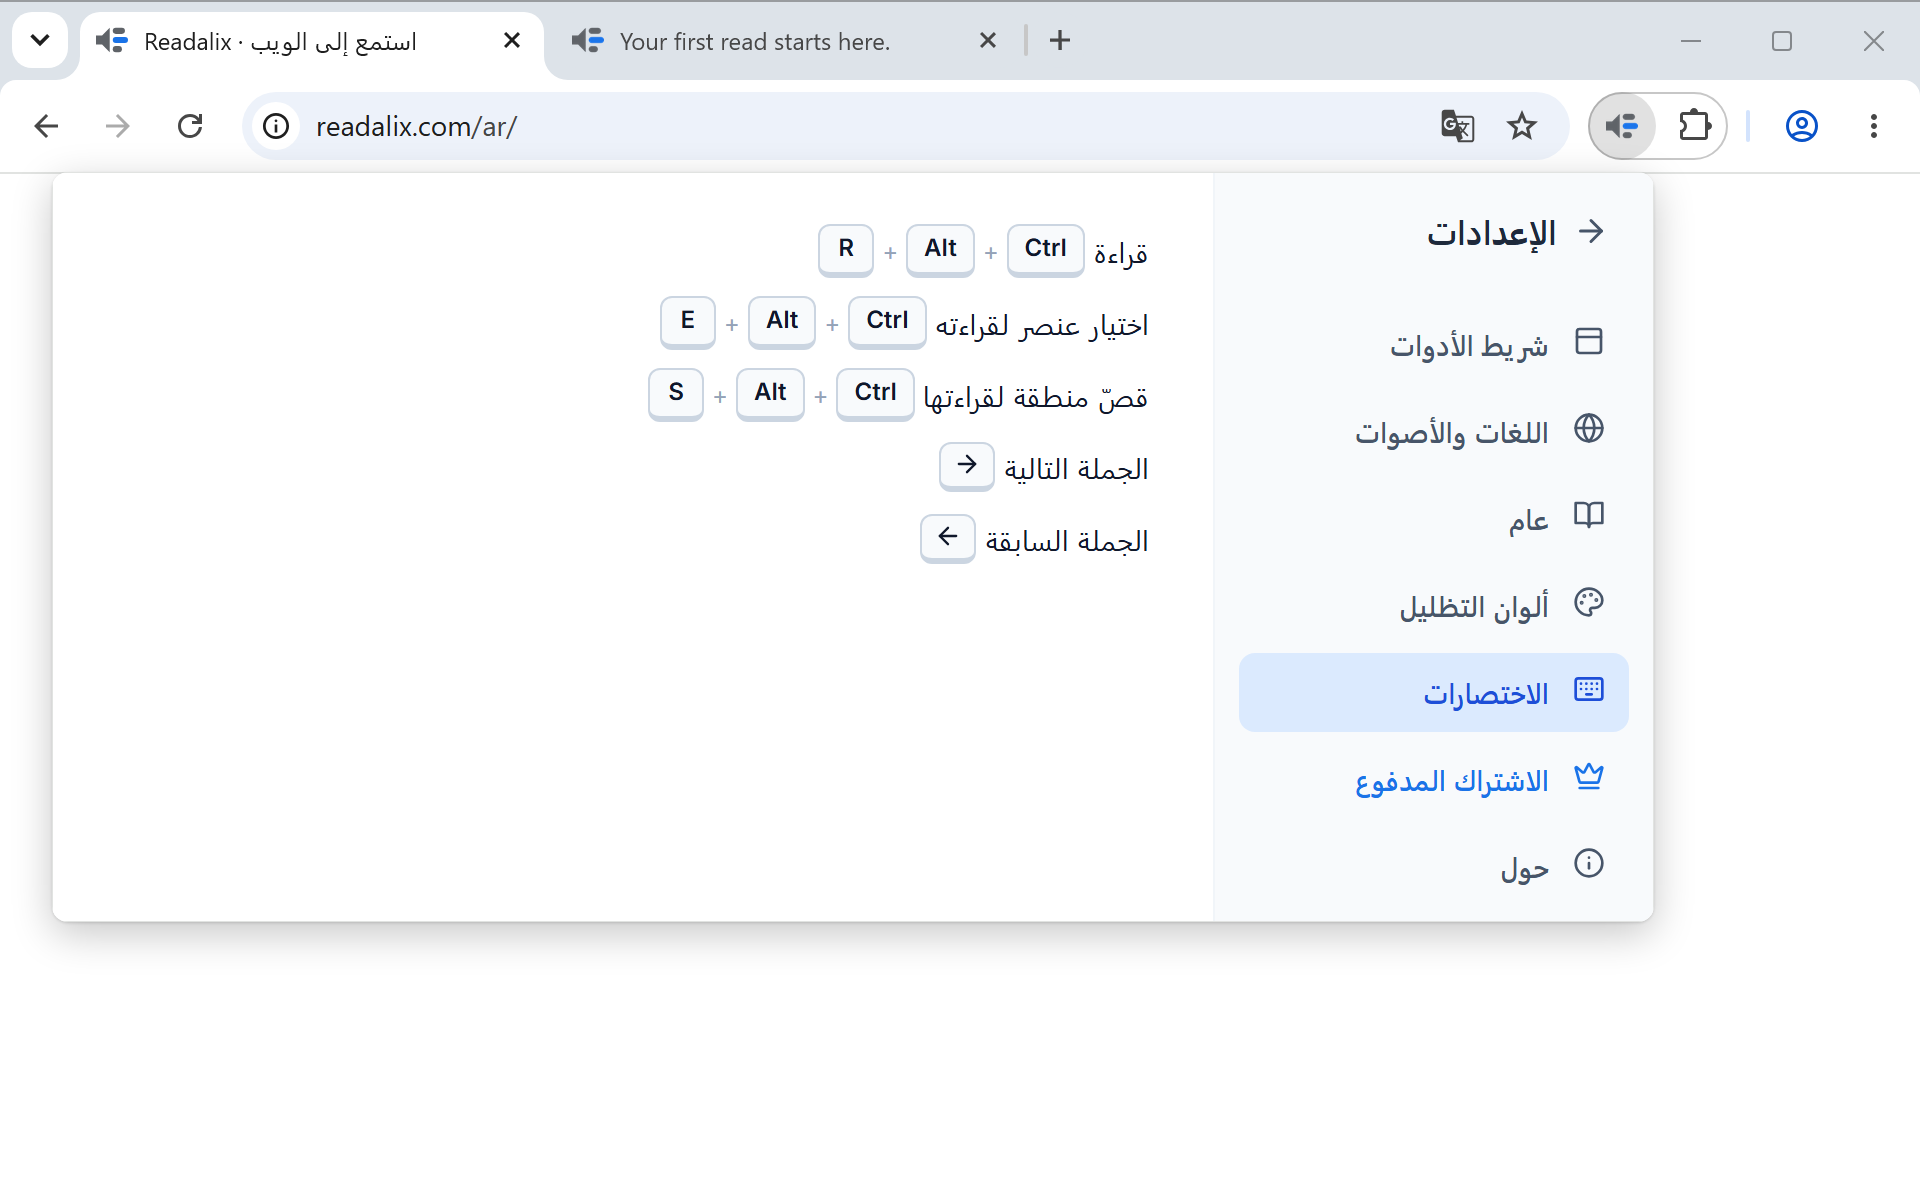The width and height of the screenshot is (1920, 1200).
Task: Bookmark this page with the star icon
Action: click(x=1522, y=126)
